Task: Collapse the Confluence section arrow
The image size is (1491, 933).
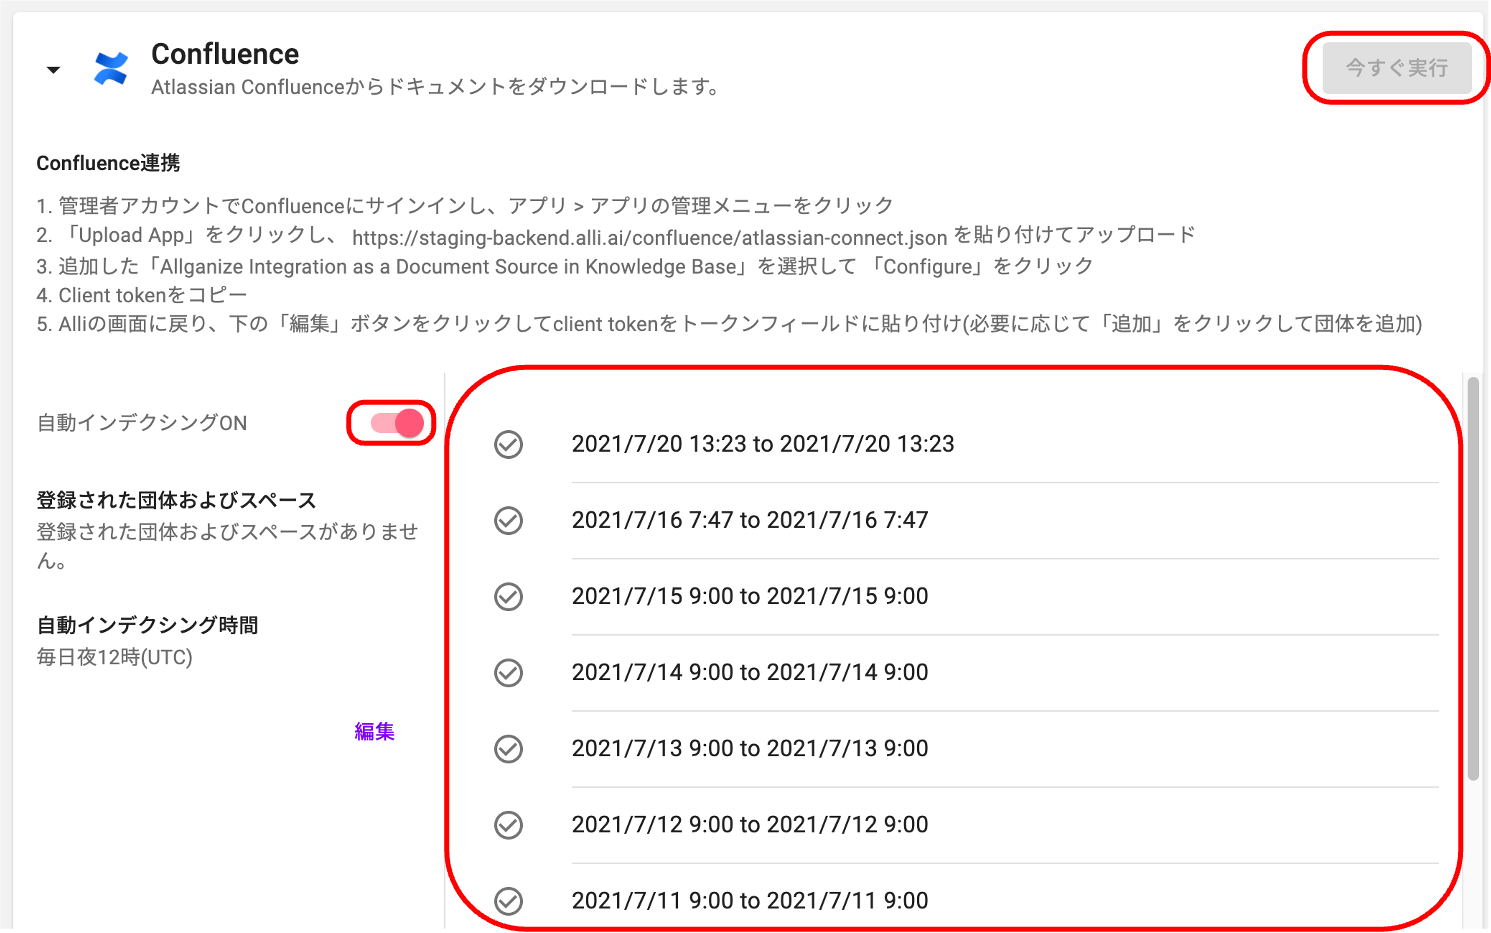Action: tap(53, 70)
